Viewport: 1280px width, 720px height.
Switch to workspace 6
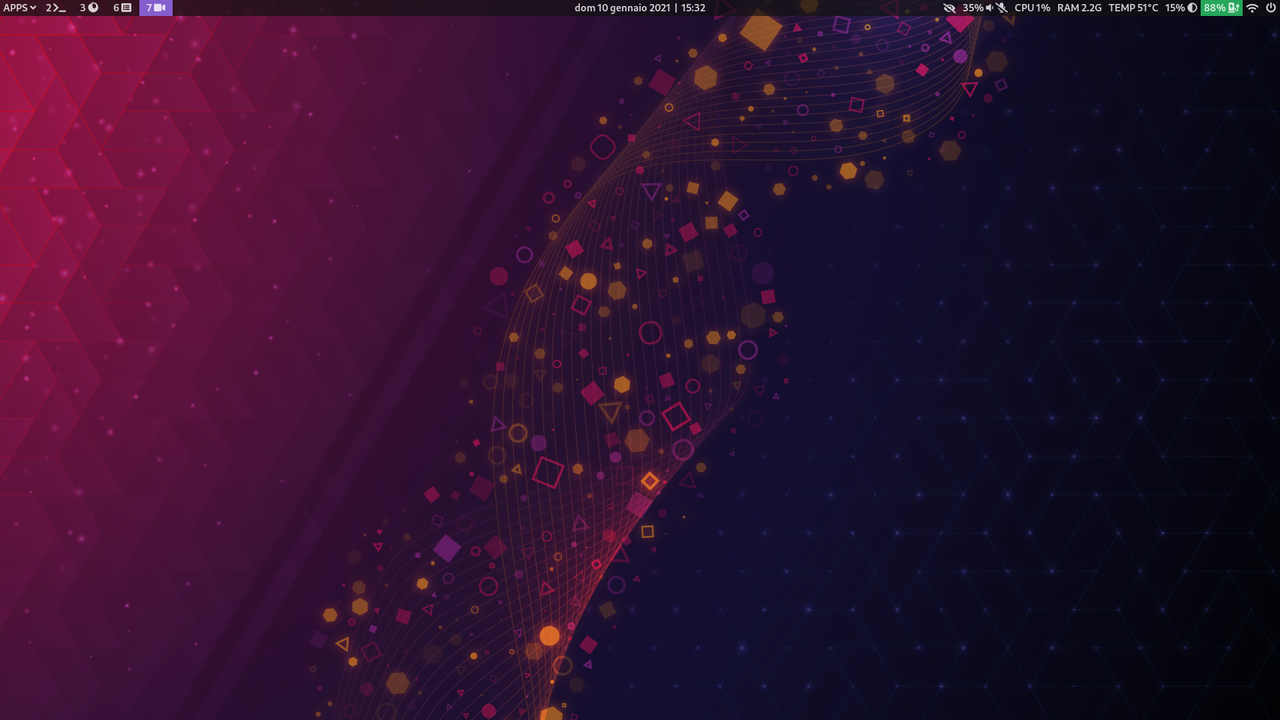coord(122,7)
